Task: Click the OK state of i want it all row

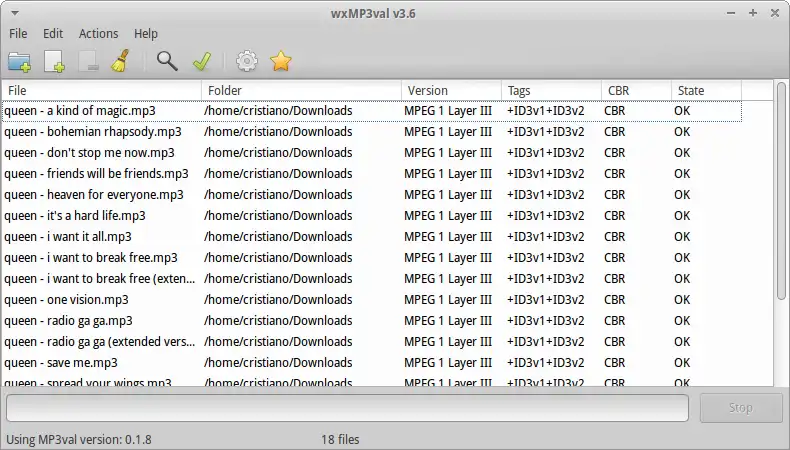Action: tap(682, 237)
